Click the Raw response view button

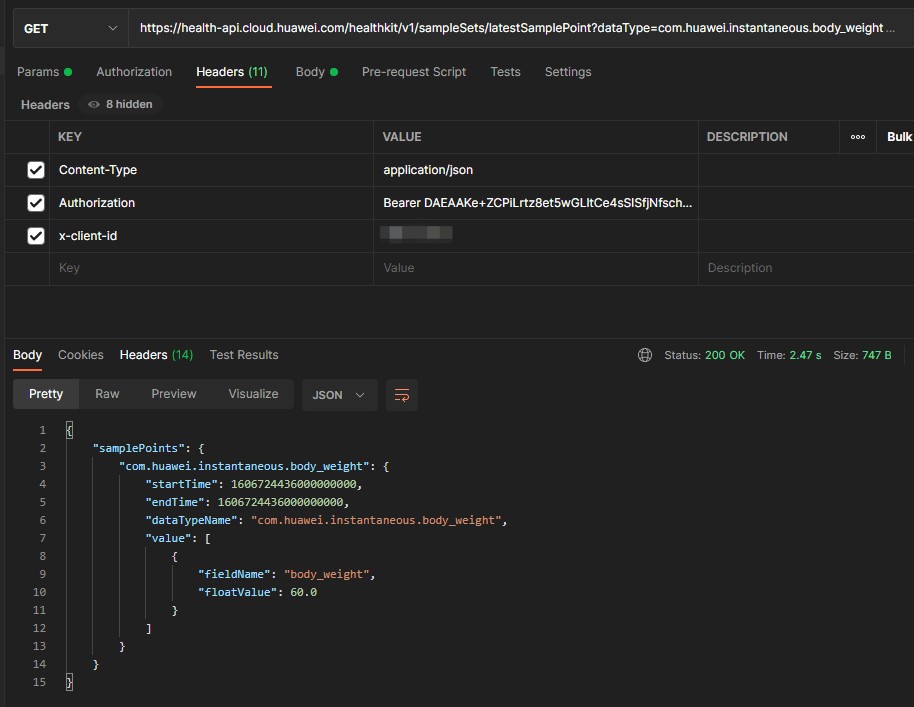point(107,394)
